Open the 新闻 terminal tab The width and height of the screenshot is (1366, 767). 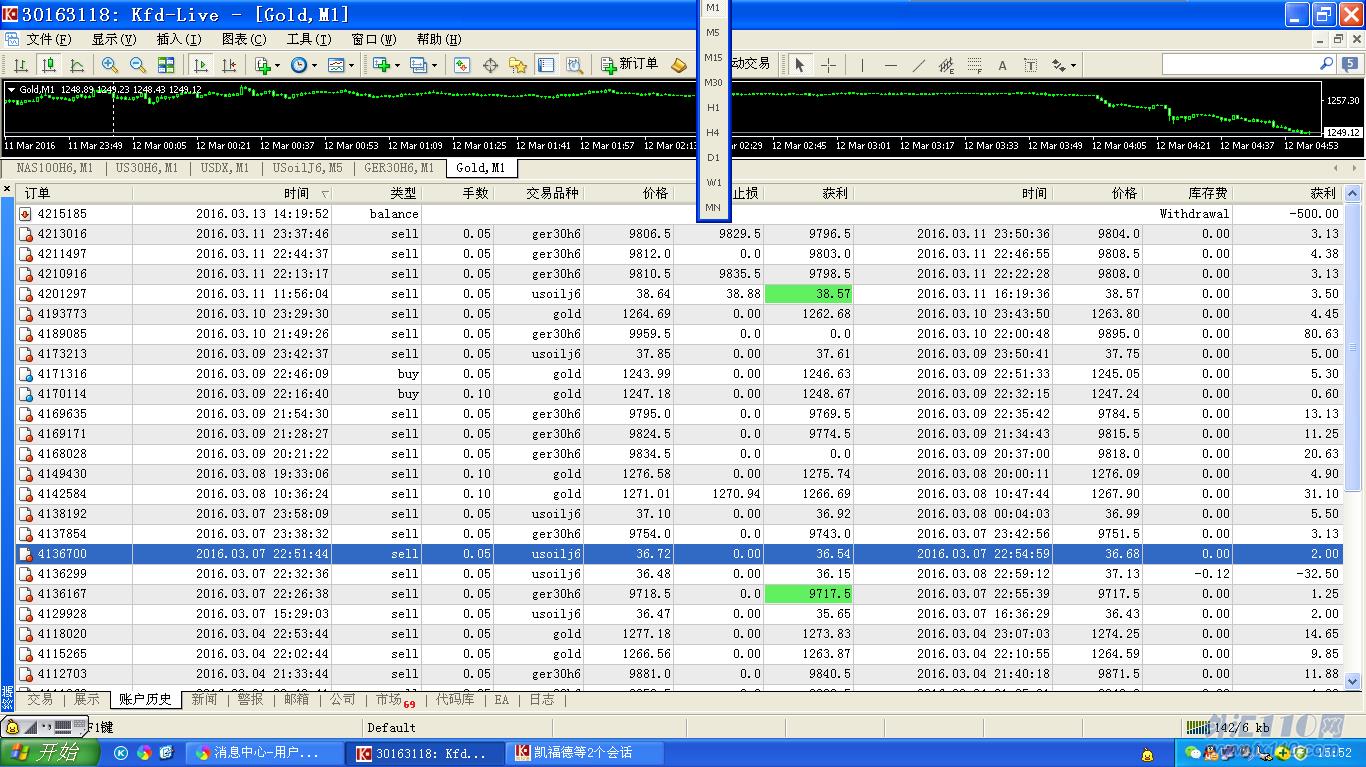click(204, 699)
